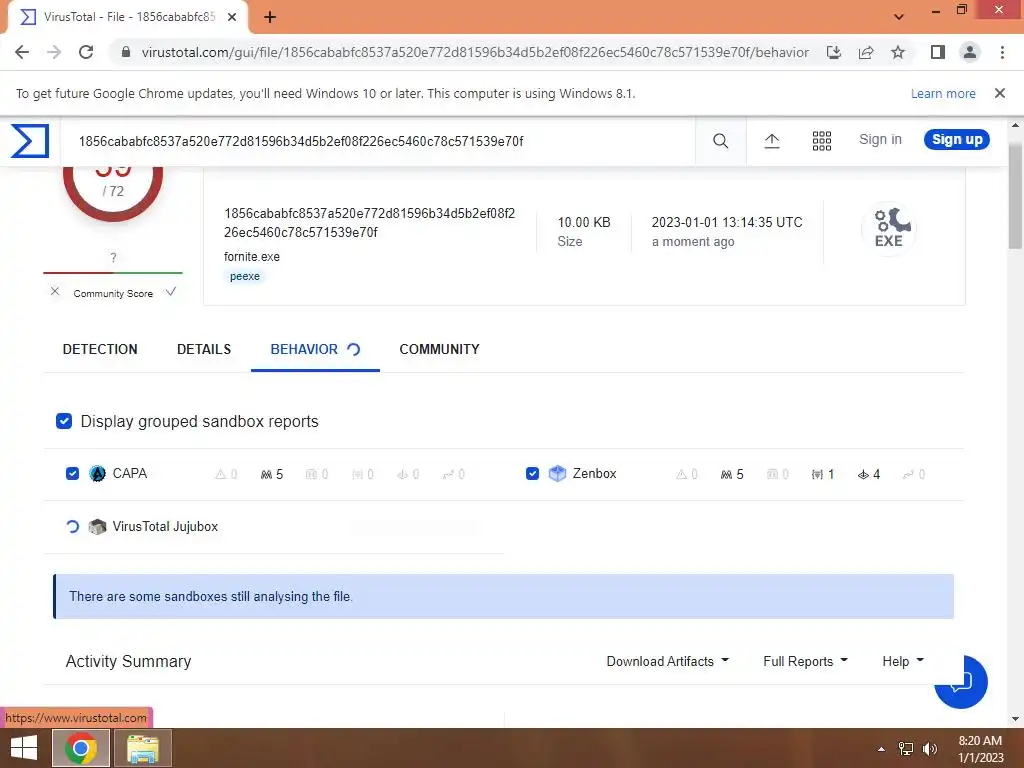Open the Chrome three-dot menu

click(x=1002, y=52)
